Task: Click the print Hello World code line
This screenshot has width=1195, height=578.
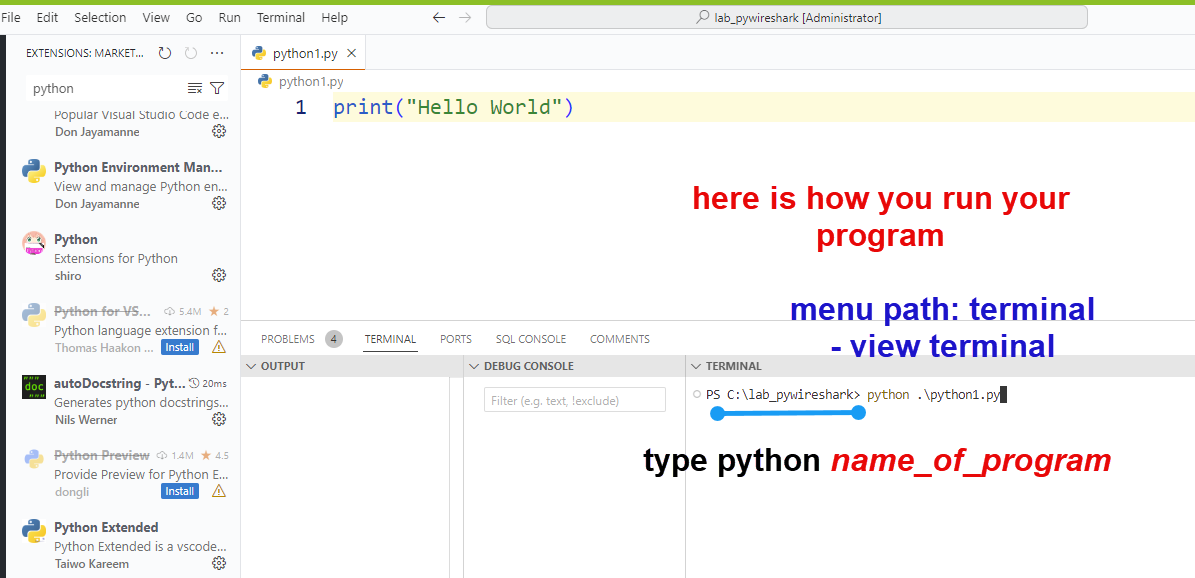Action: point(453,108)
